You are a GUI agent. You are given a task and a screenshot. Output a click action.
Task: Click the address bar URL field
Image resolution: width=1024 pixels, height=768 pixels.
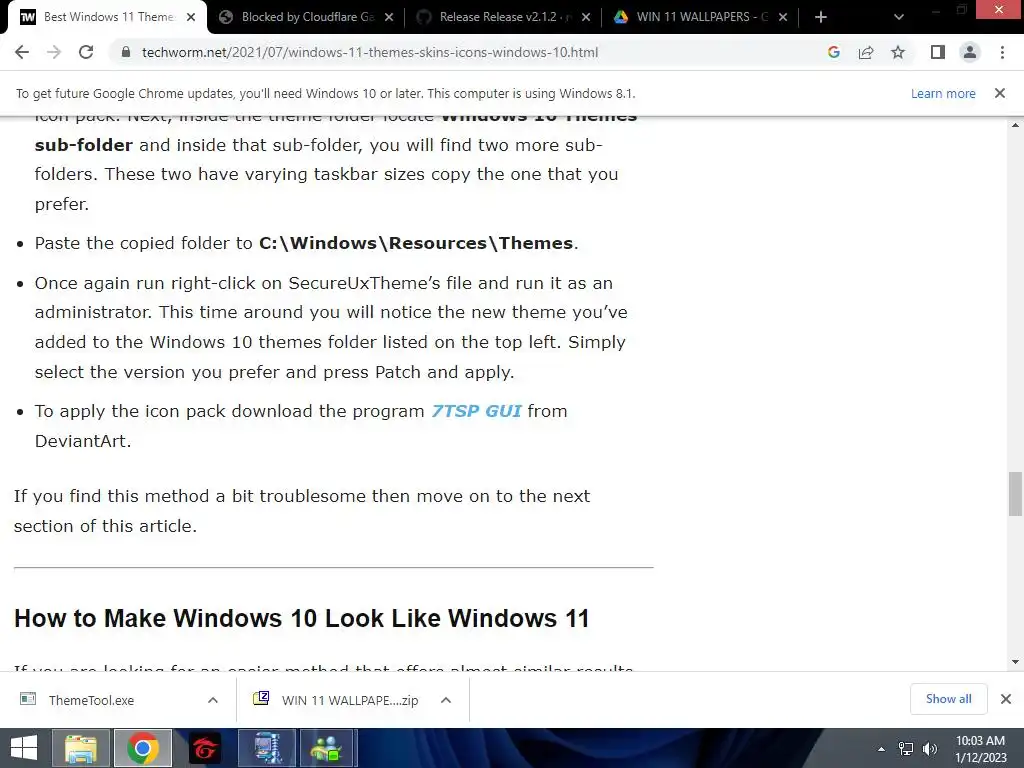tap(370, 52)
